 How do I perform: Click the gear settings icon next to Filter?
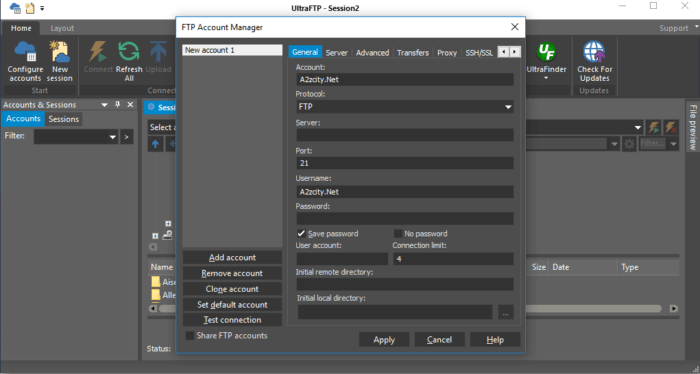(629, 144)
